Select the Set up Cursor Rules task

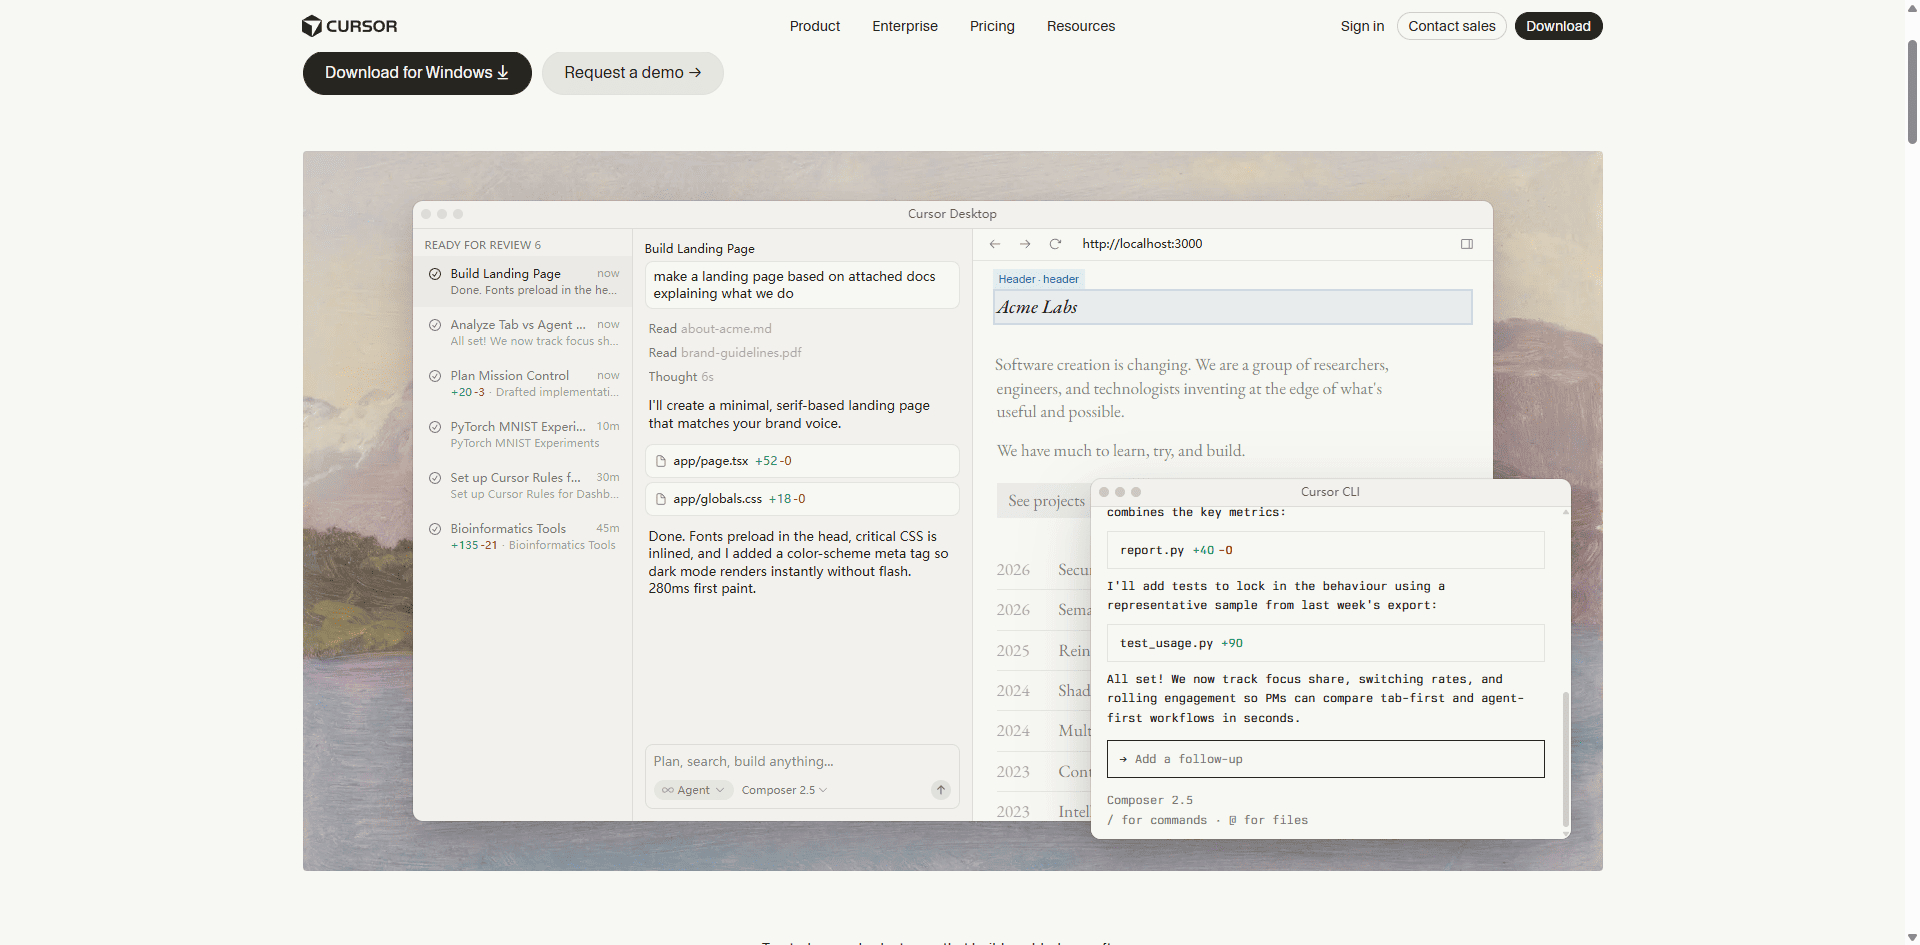(x=524, y=486)
